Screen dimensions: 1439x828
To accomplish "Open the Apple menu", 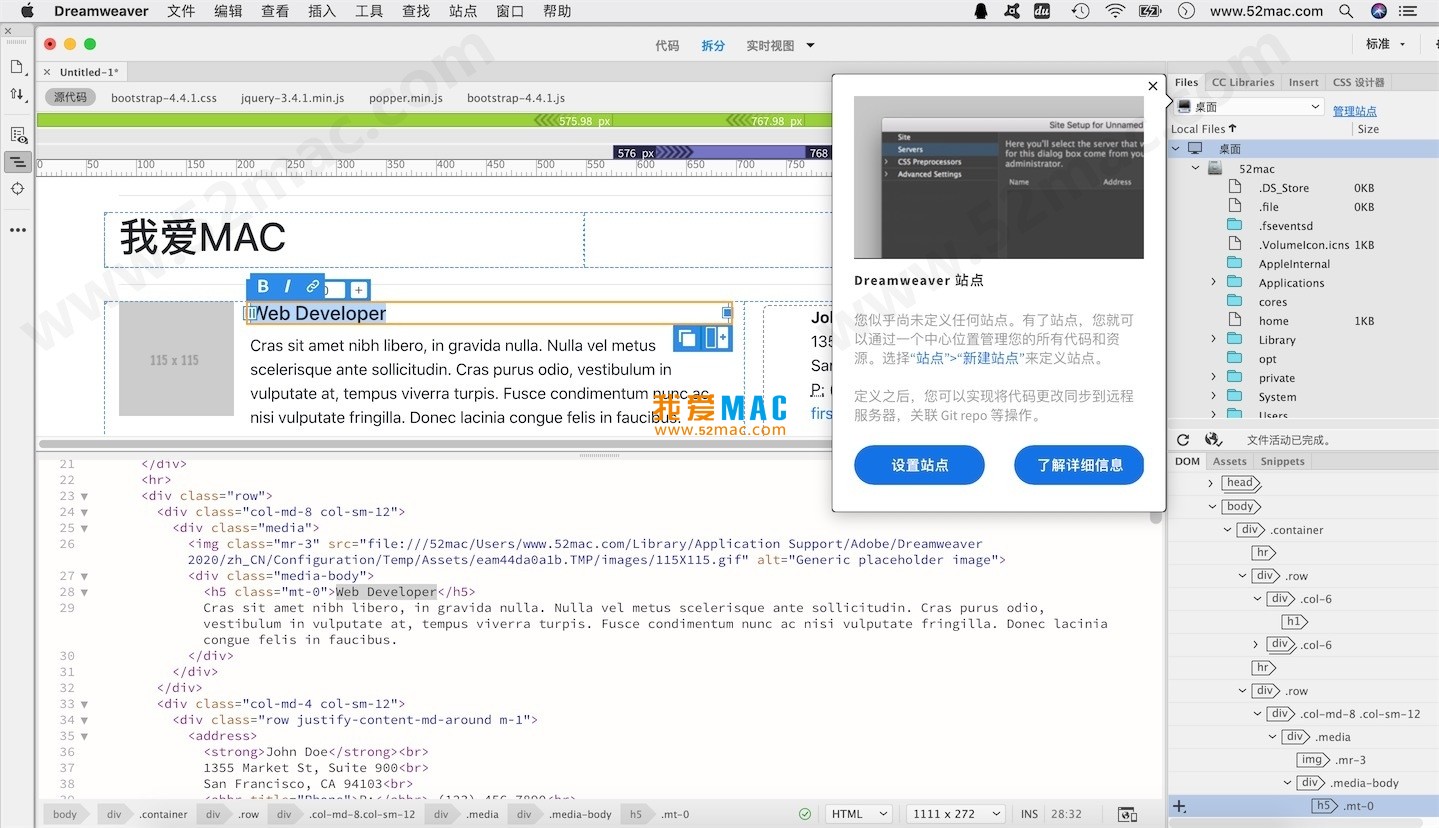I will [x=27, y=11].
